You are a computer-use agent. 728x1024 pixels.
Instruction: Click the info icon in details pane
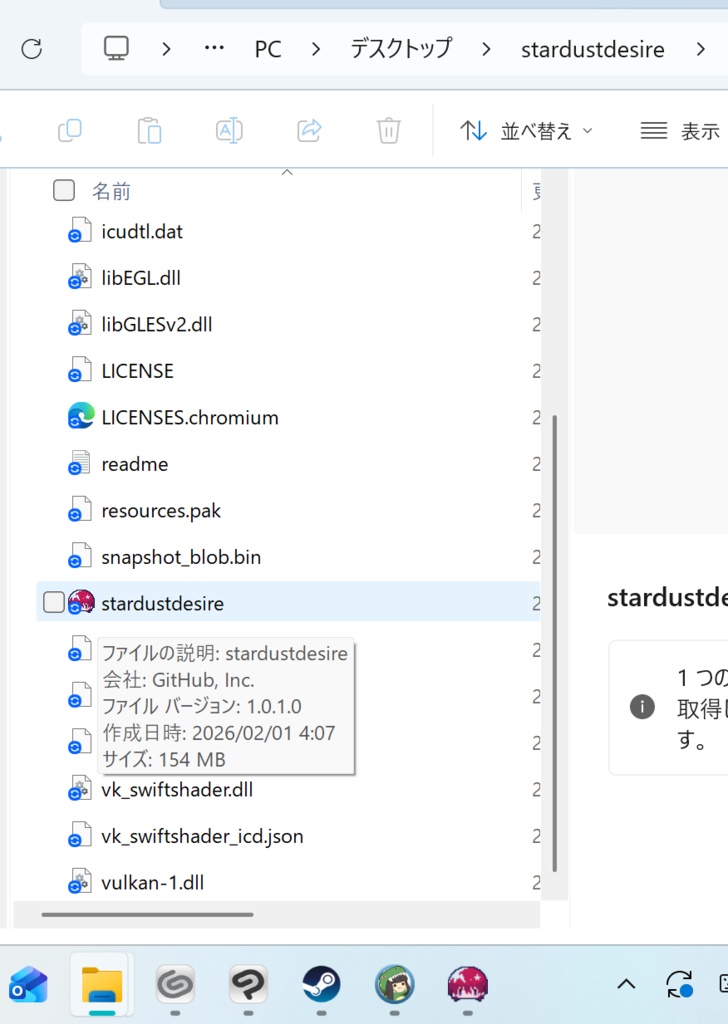[x=642, y=707]
